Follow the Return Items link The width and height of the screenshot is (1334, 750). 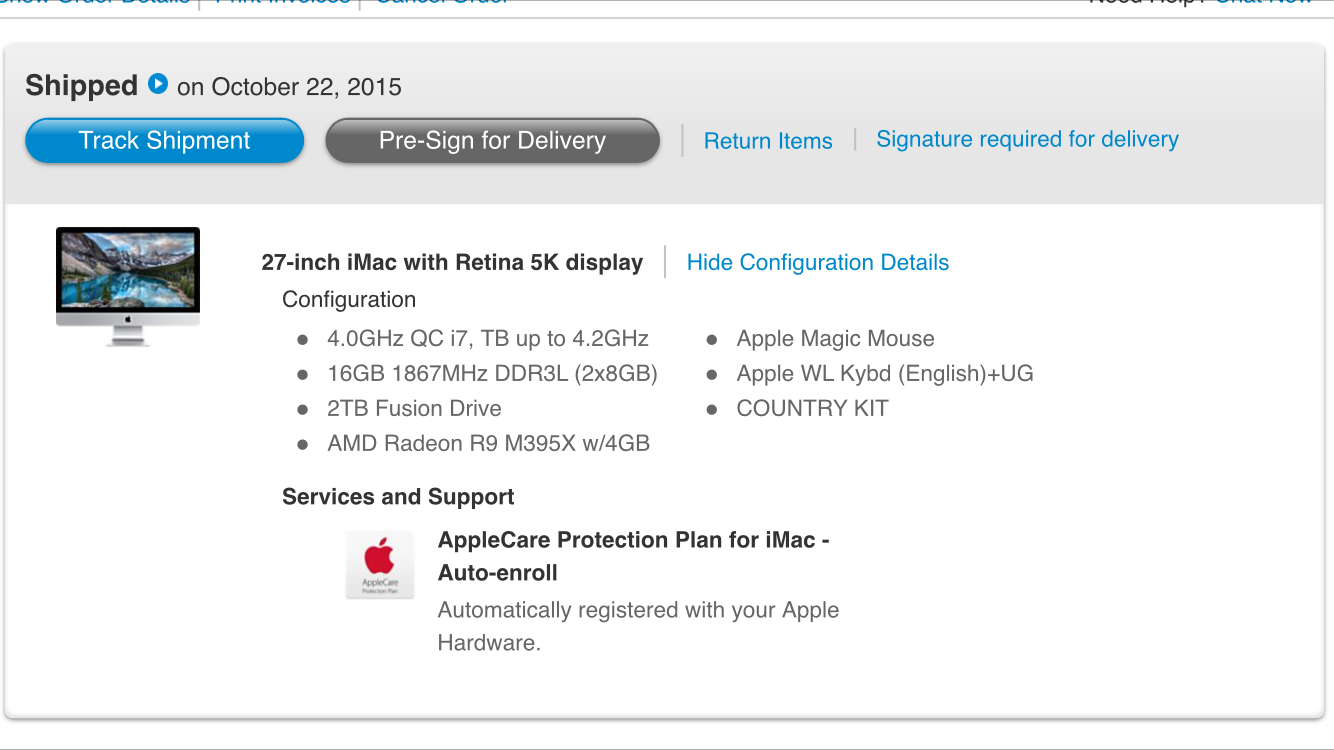pyautogui.click(x=768, y=141)
